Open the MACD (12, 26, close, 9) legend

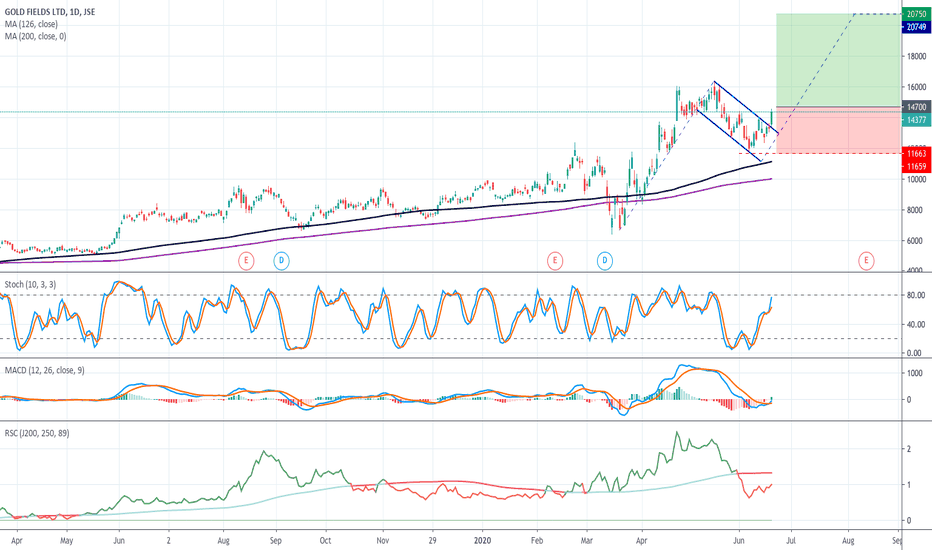pos(45,370)
